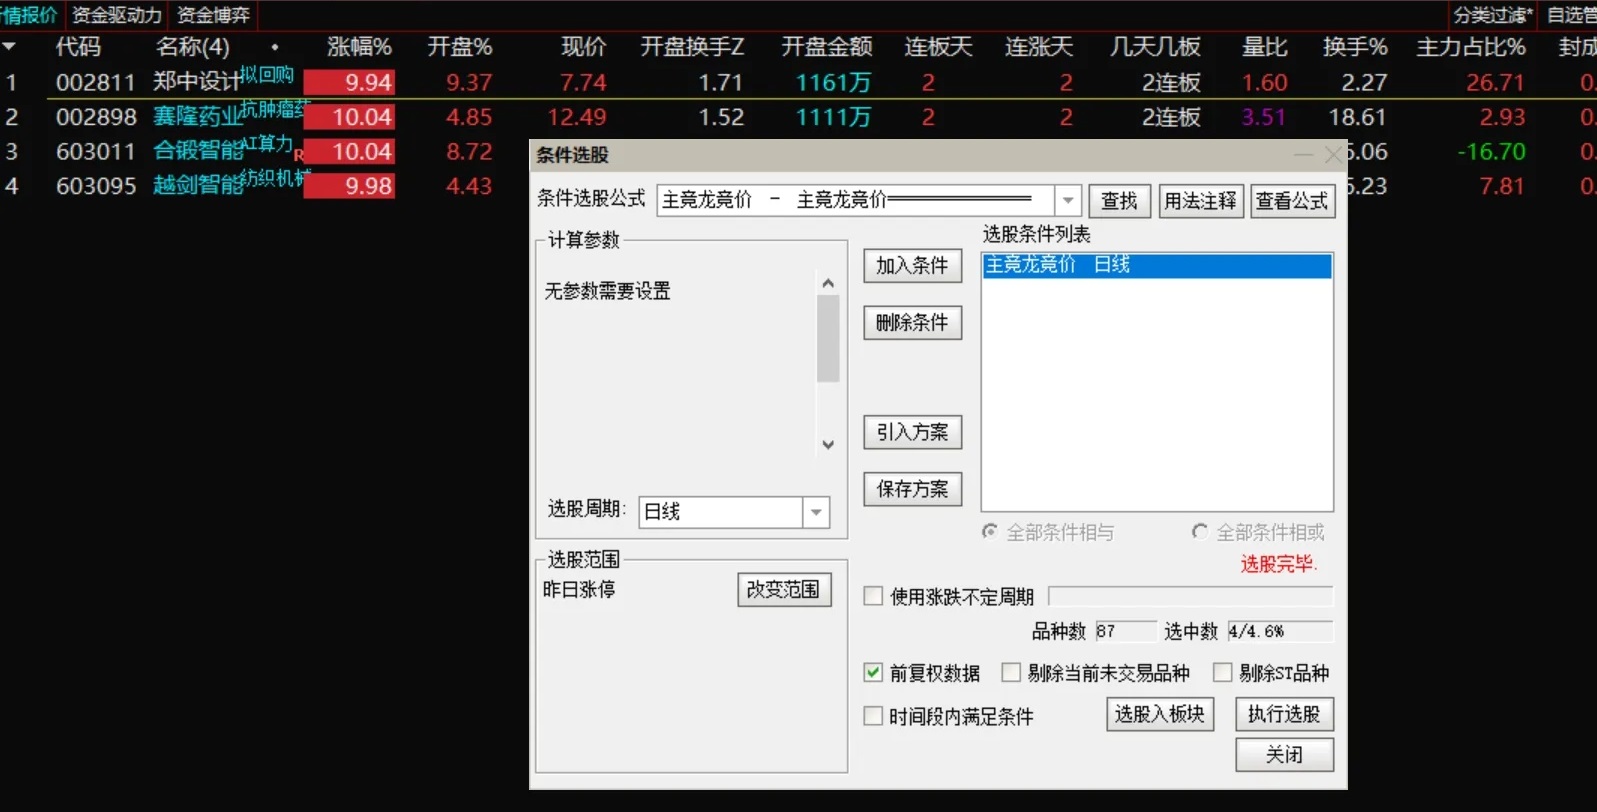The width and height of the screenshot is (1597, 812).
Task: Enable 使用涨跌不定周期 checkbox
Action: pos(873,596)
